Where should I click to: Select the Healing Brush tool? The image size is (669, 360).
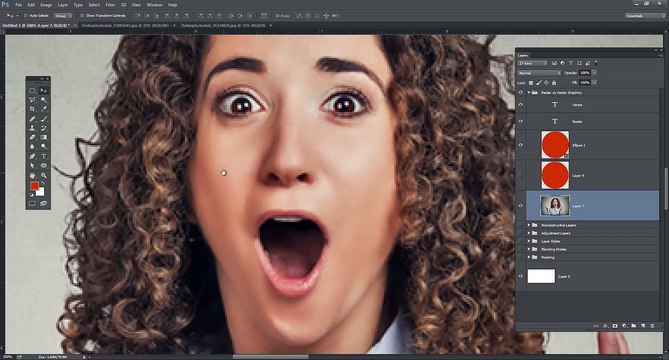[x=32, y=119]
